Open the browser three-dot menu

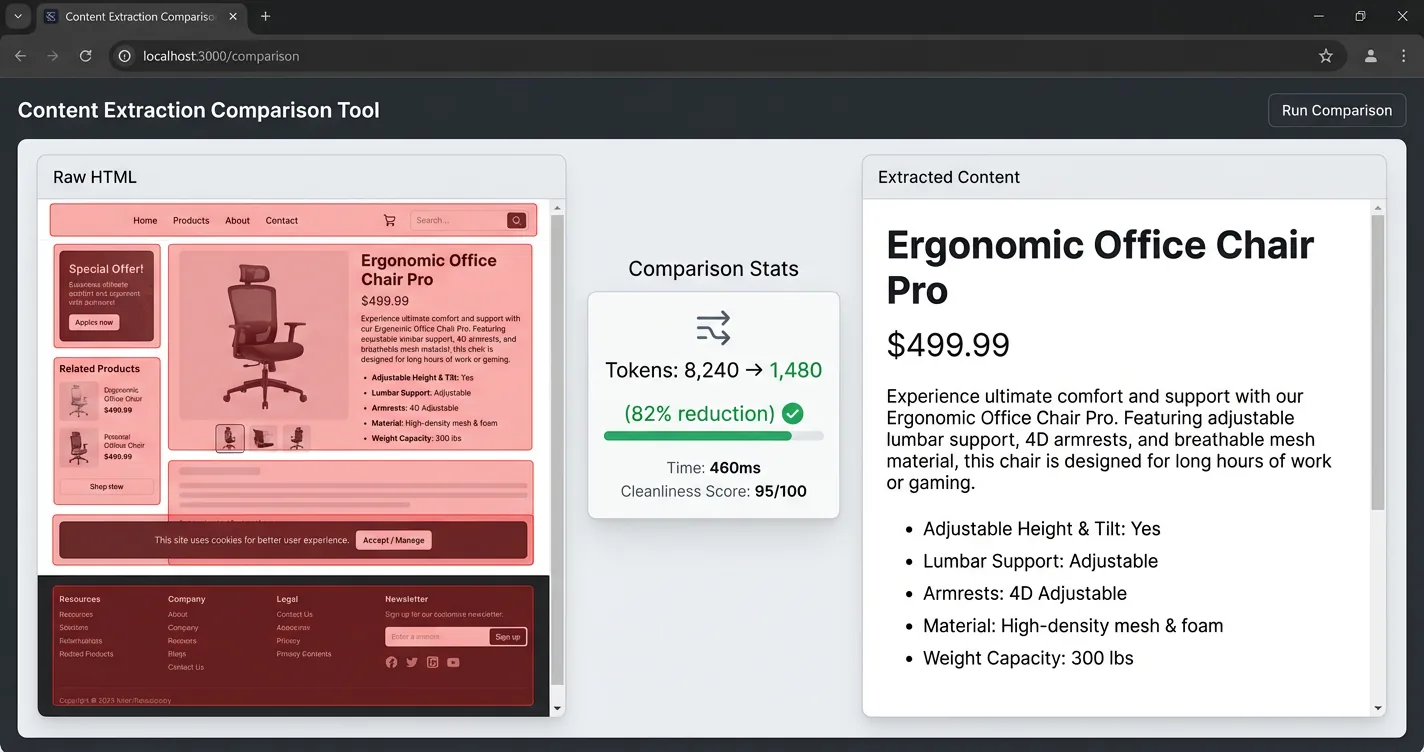(x=1404, y=56)
